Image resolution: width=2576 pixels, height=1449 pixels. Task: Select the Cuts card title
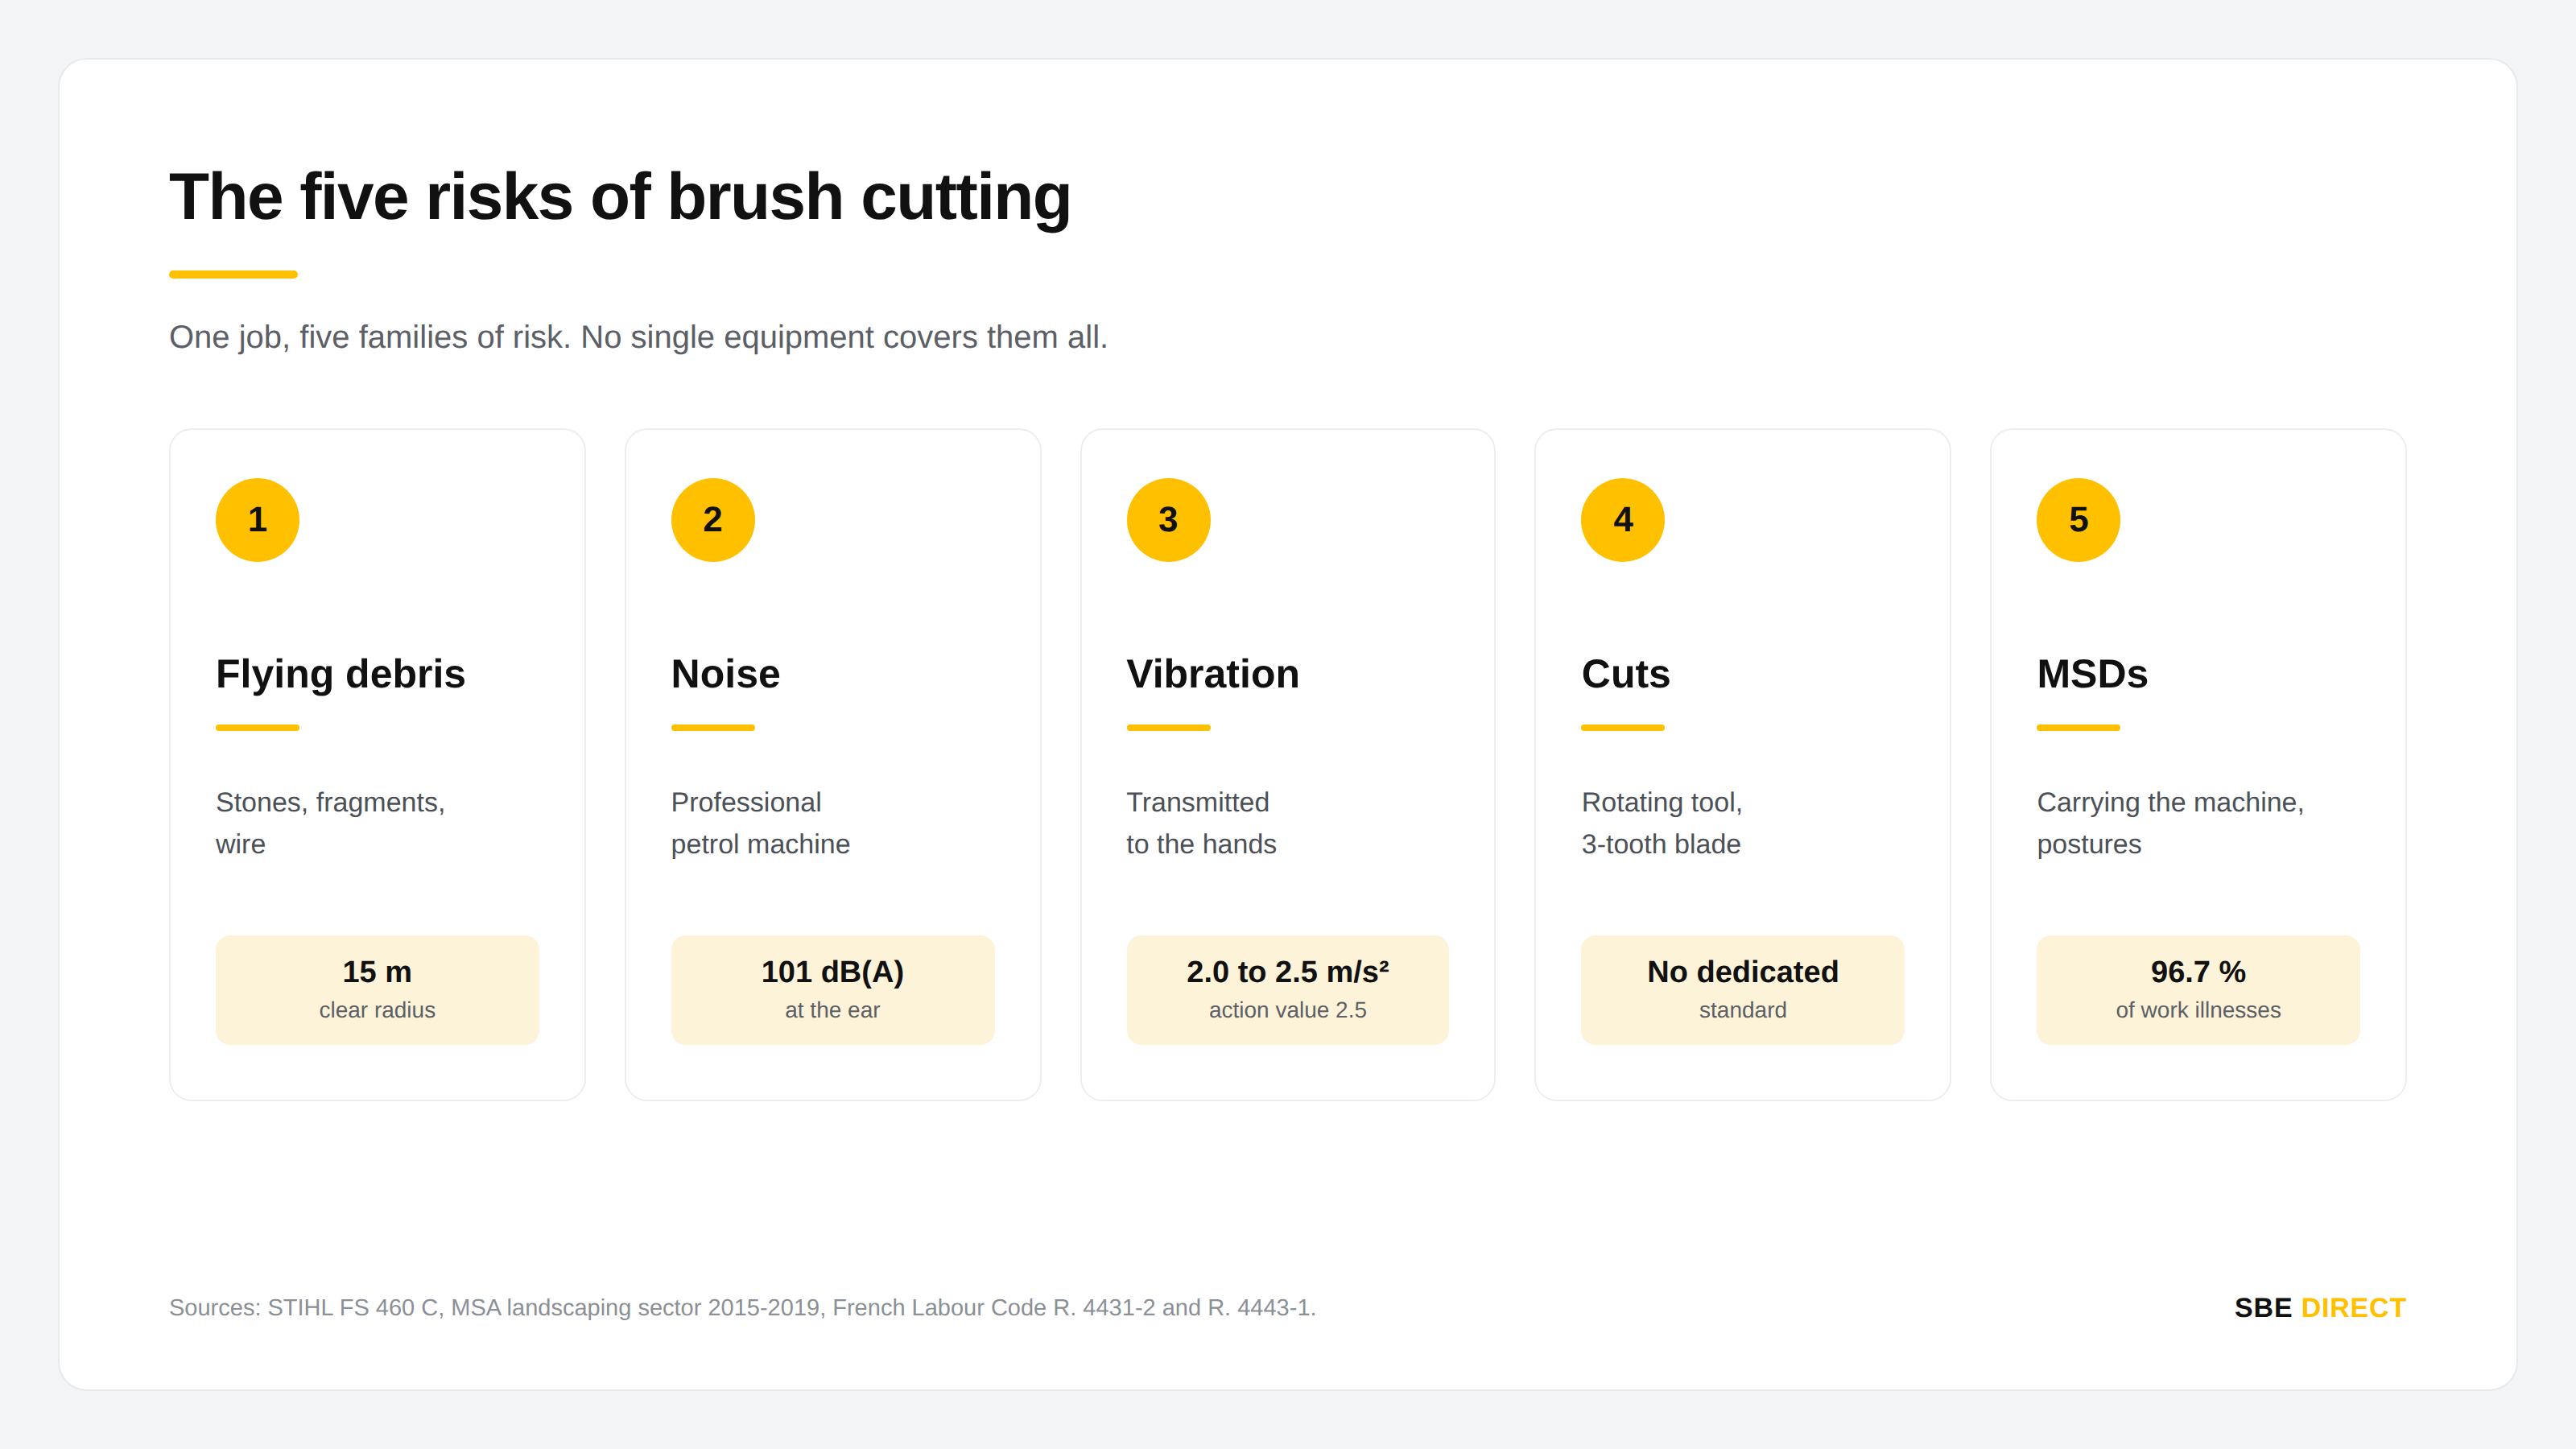pos(1625,674)
